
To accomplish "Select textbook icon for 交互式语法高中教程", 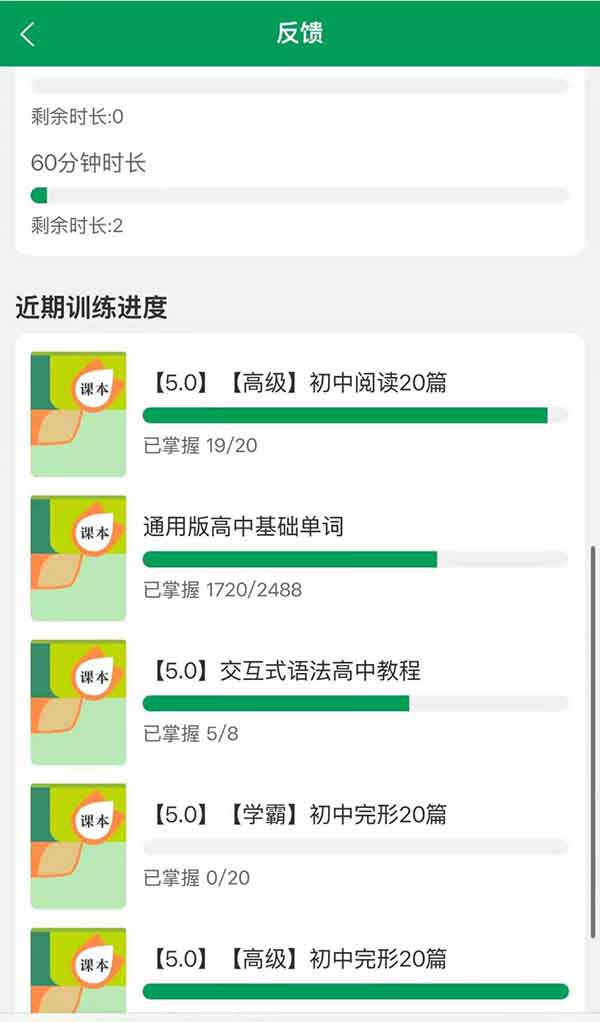I will (78, 701).
